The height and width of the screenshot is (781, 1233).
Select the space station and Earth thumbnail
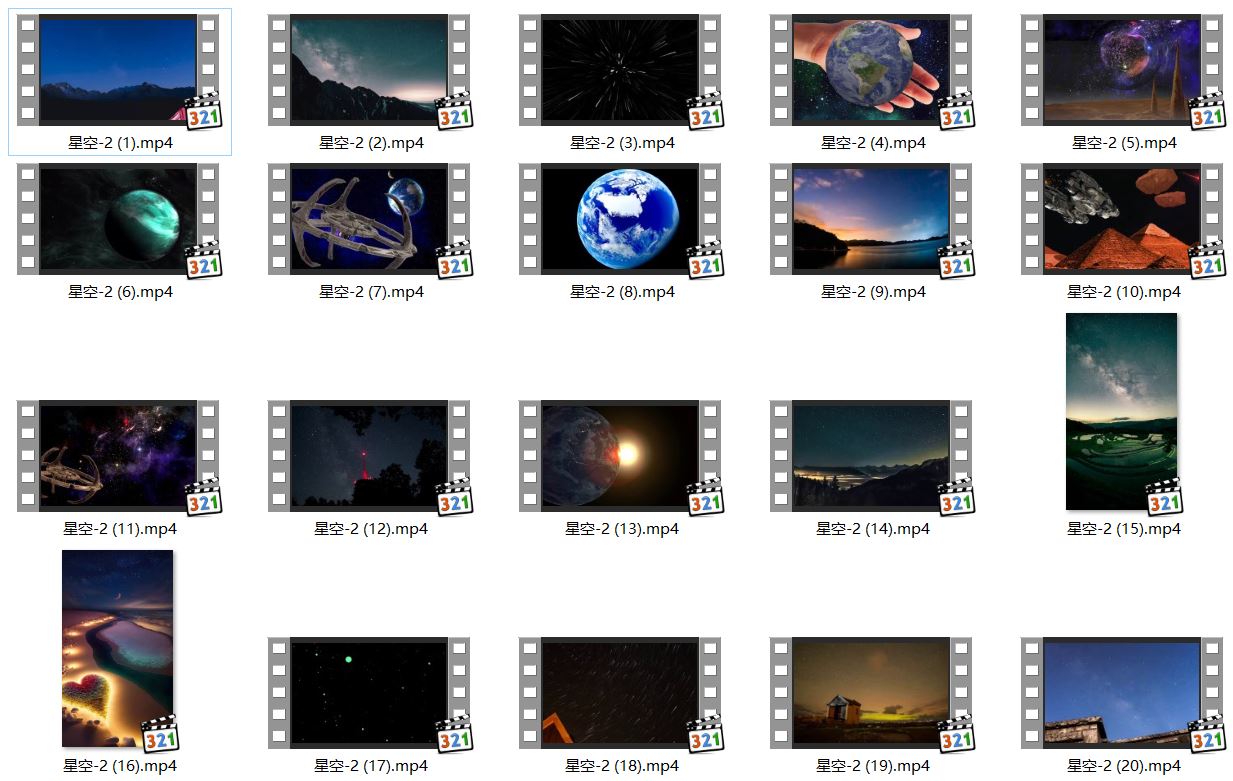[x=369, y=219]
